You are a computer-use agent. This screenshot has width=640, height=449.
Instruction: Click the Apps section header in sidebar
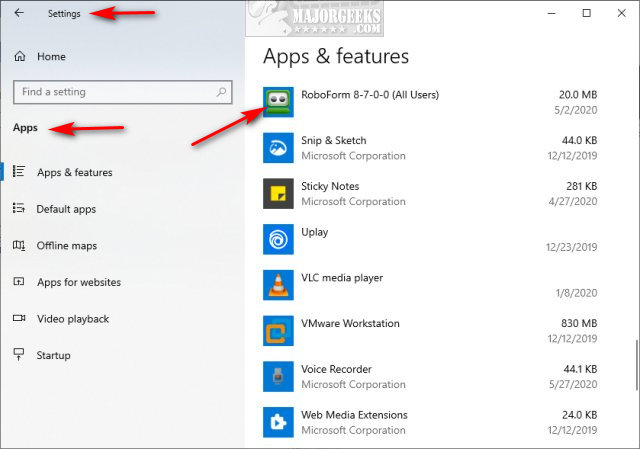click(x=25, y=128)
